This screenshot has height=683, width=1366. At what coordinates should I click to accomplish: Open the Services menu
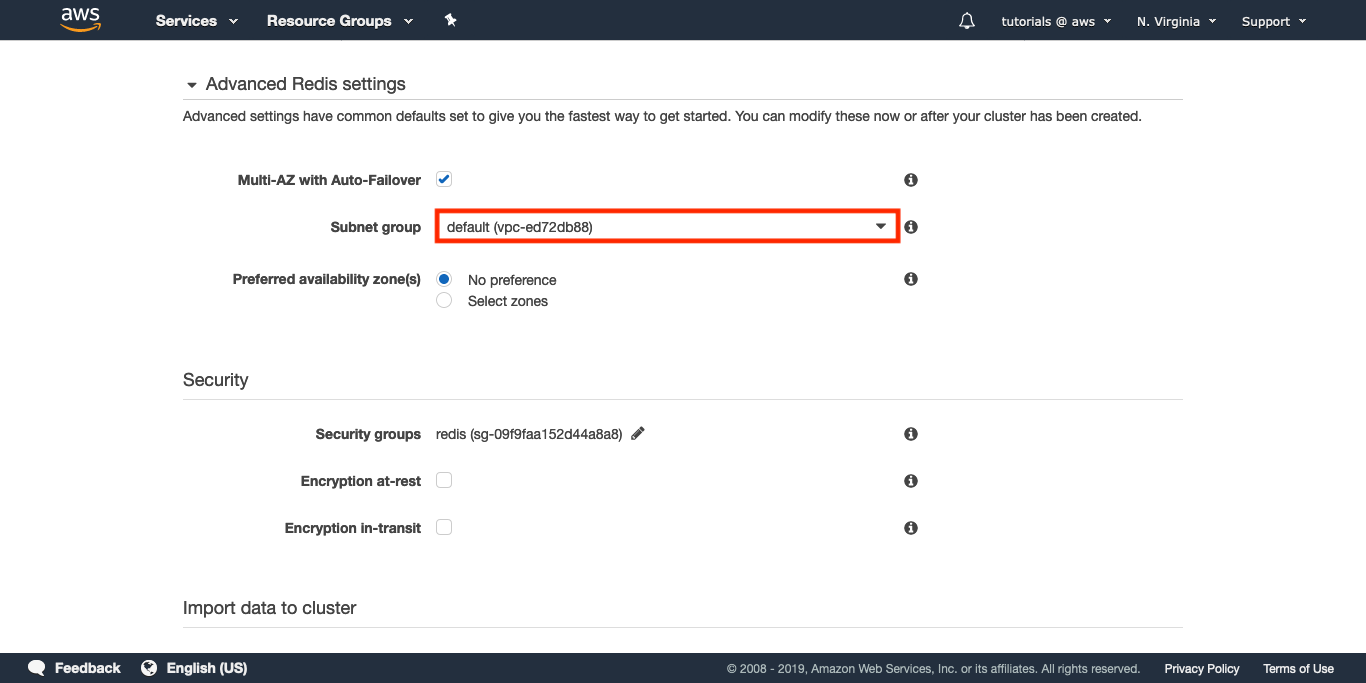pyautogui.click(x=197, y=21)
